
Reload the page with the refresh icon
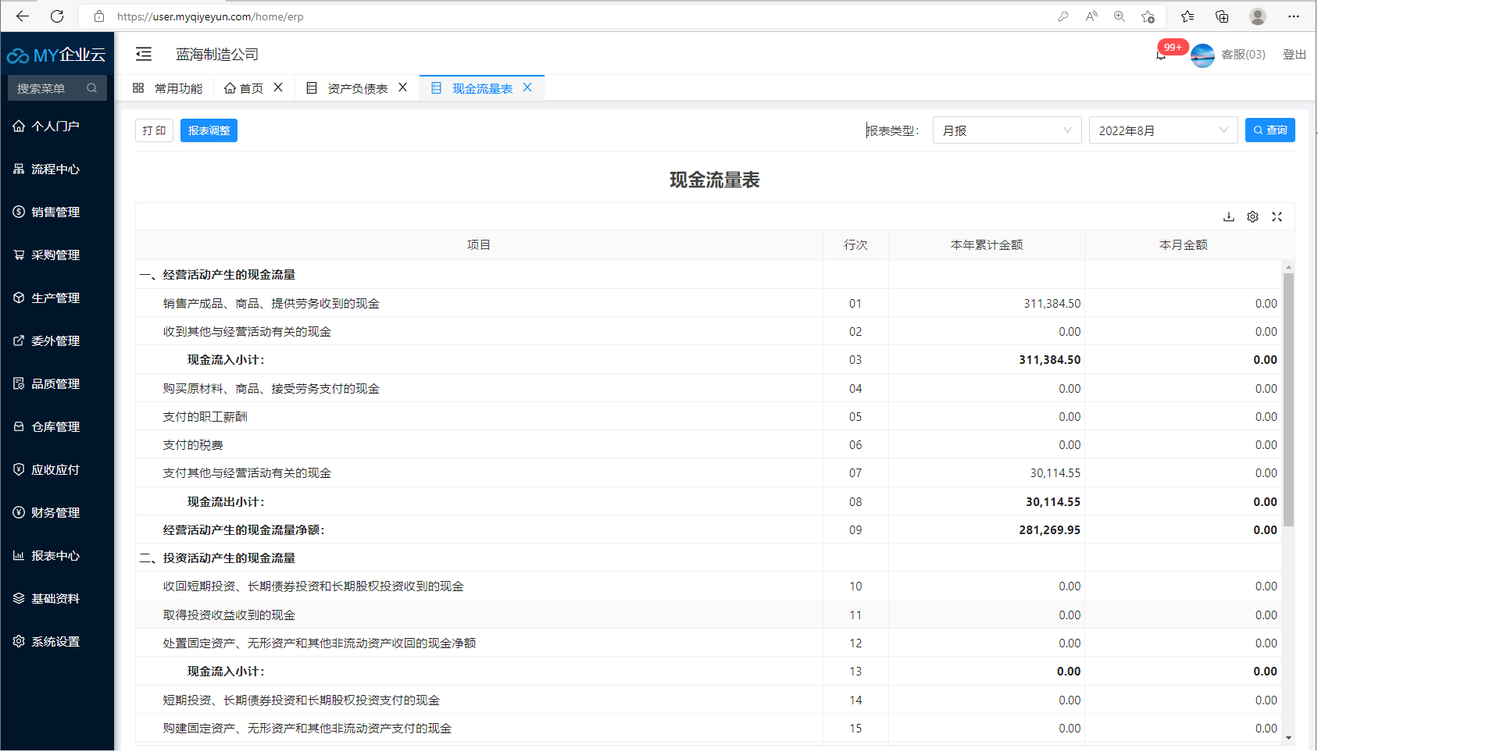click(x=57, y=16)
